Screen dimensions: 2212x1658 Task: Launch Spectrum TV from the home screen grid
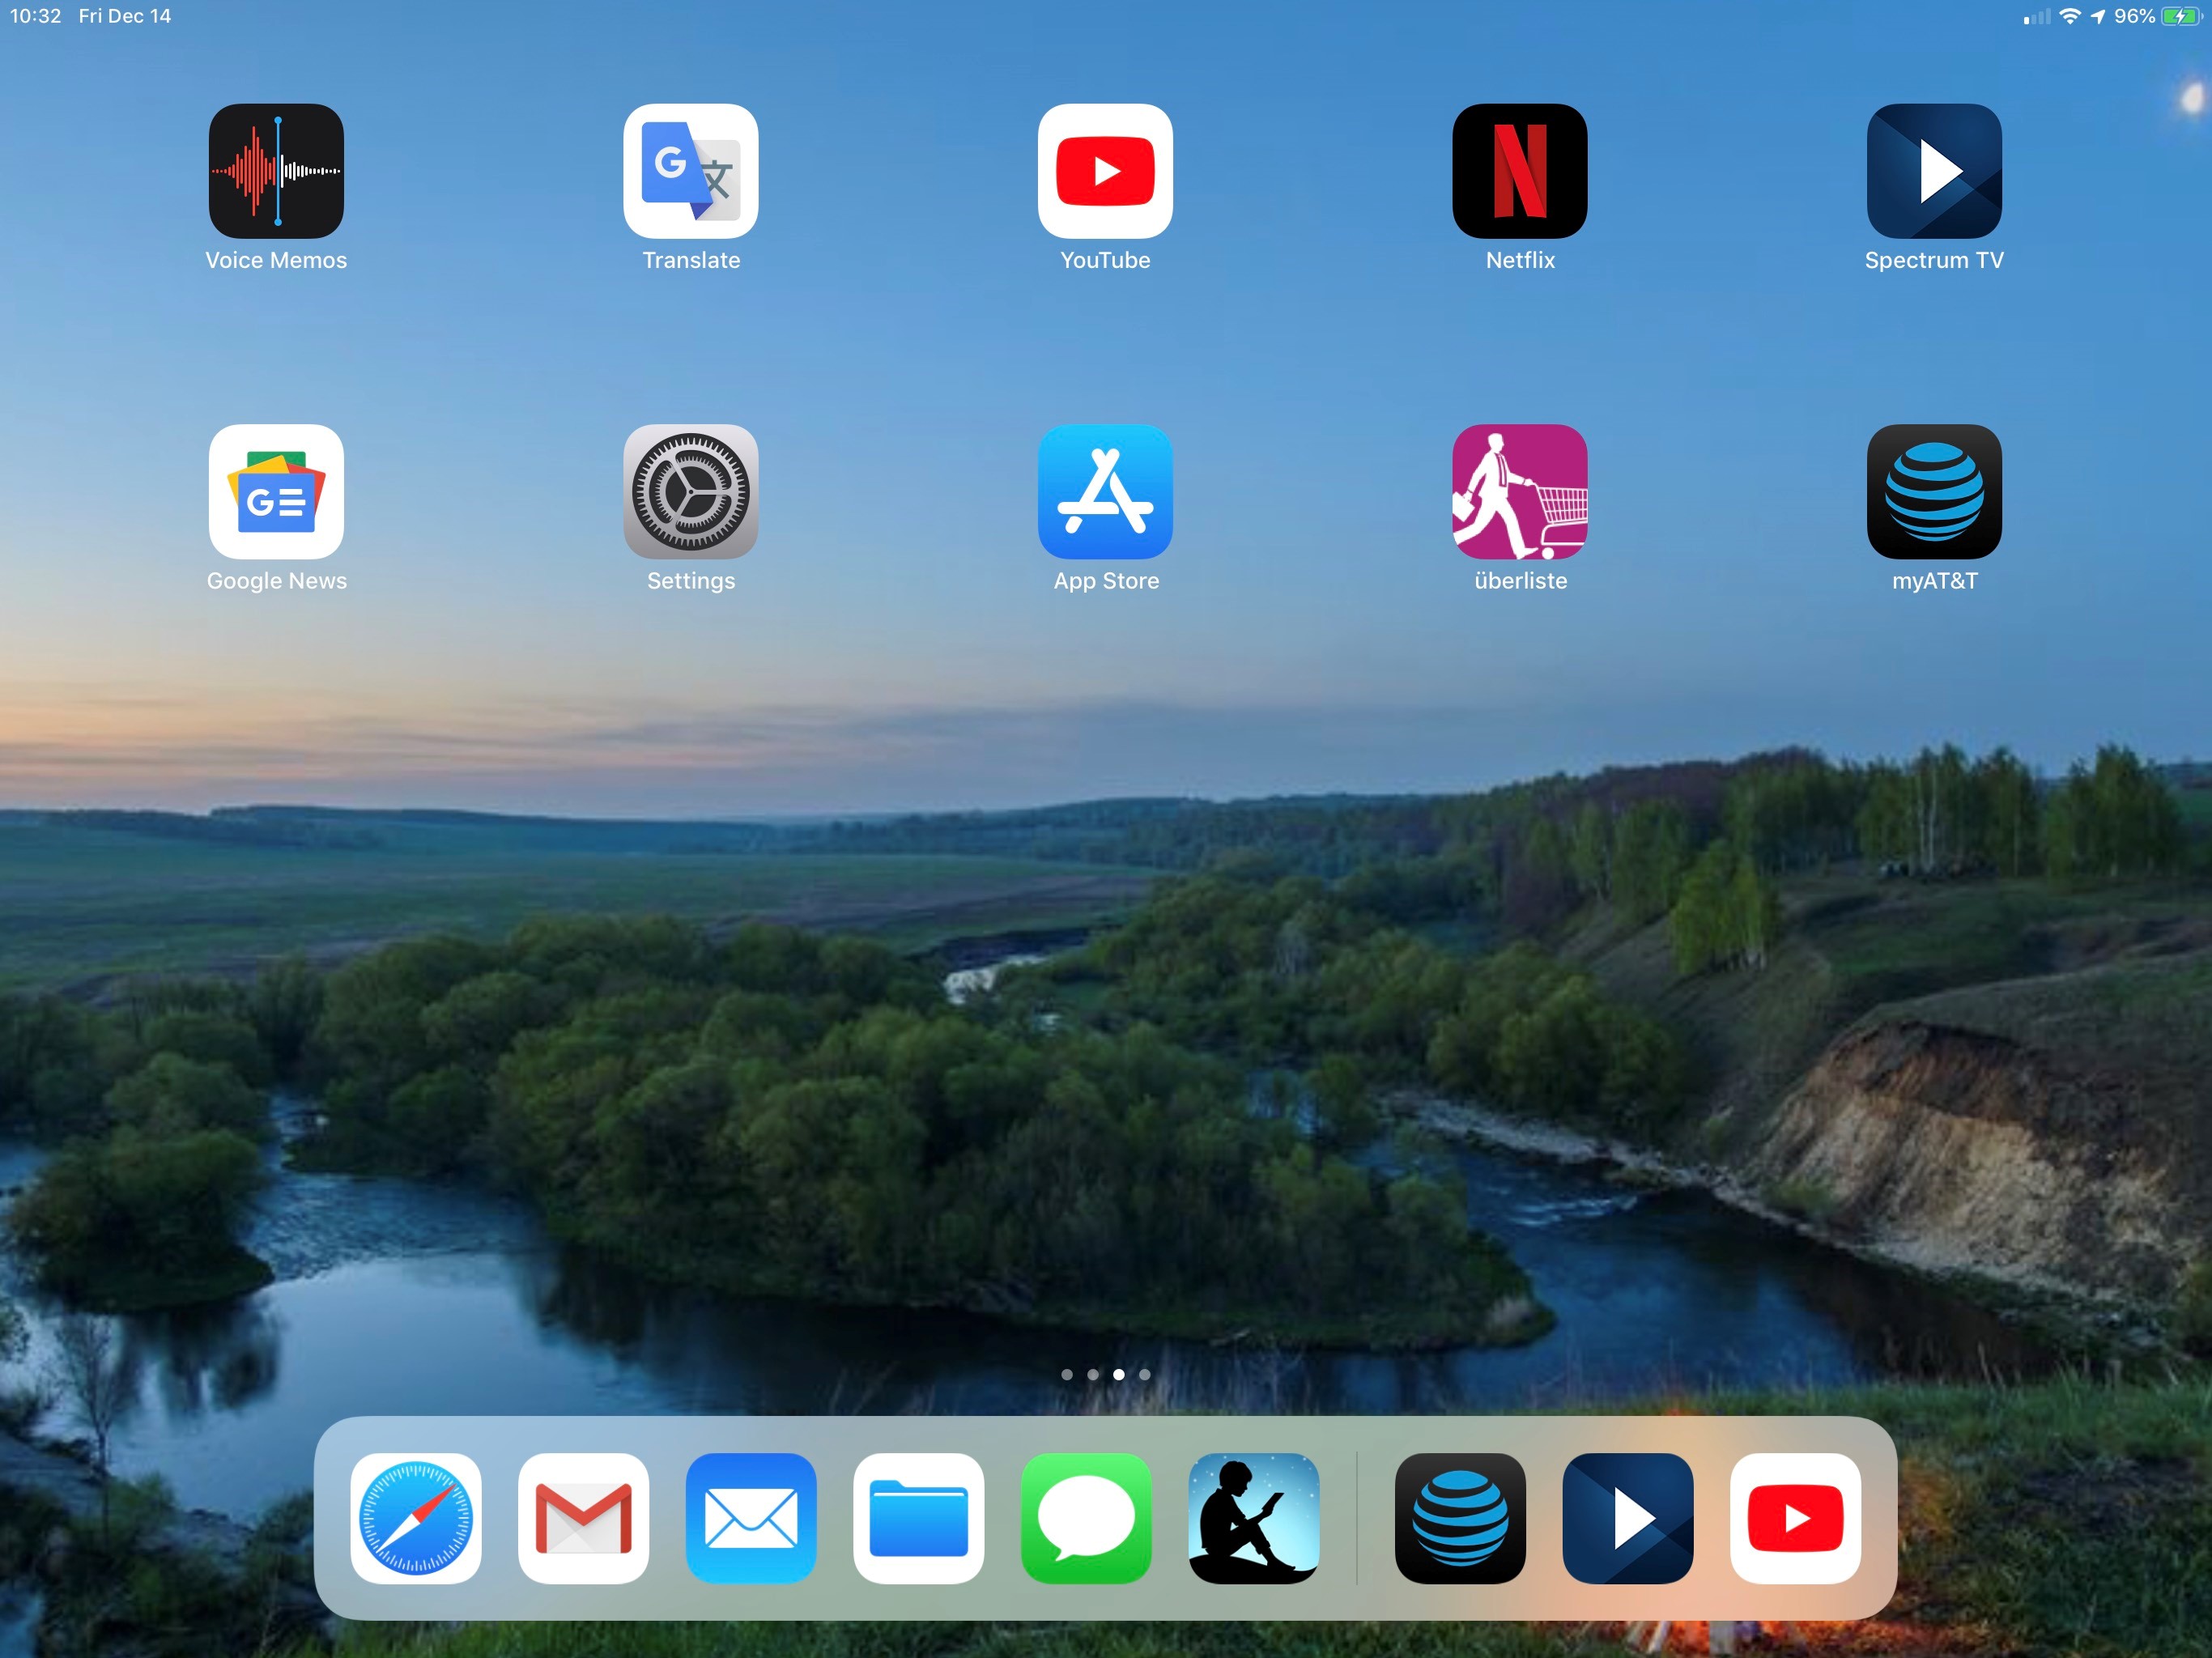tap(1934, 171)
